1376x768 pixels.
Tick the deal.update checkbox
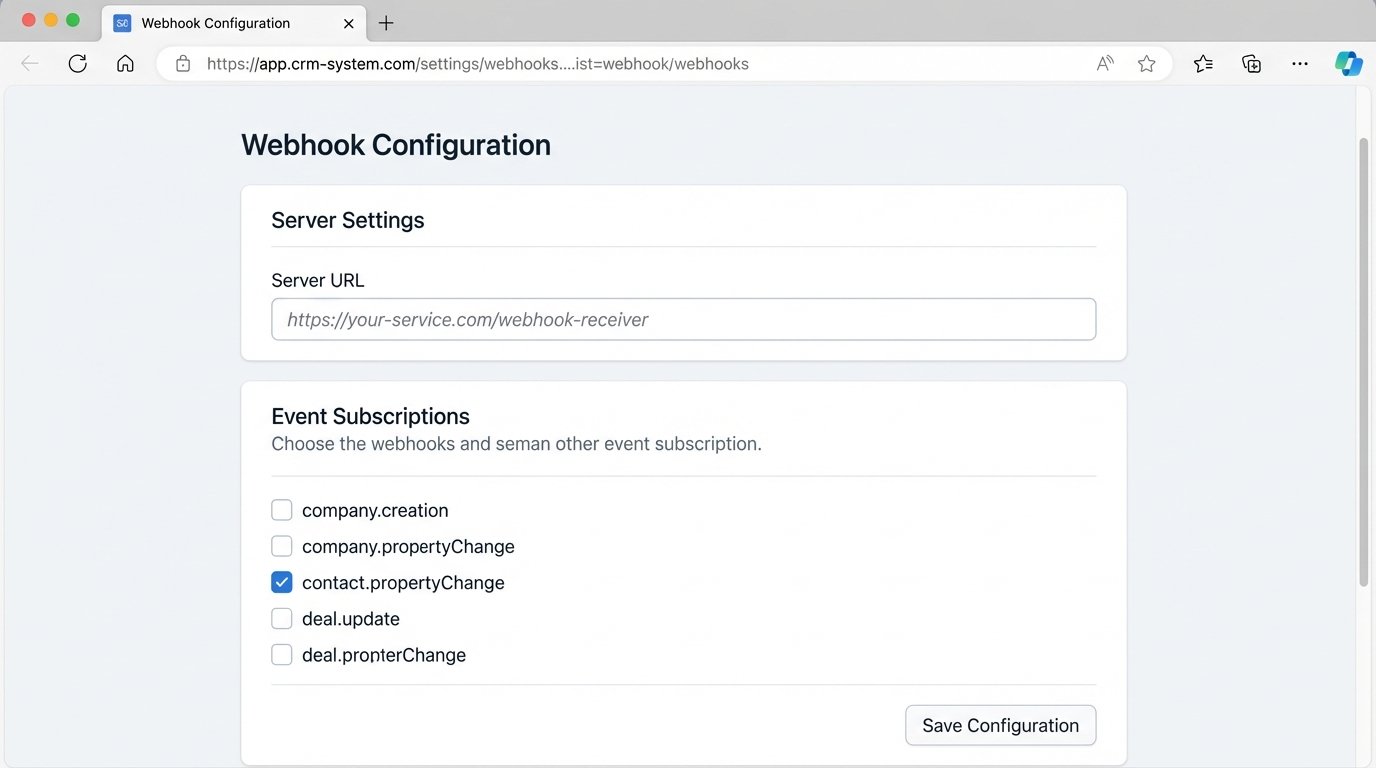(282, 619)
